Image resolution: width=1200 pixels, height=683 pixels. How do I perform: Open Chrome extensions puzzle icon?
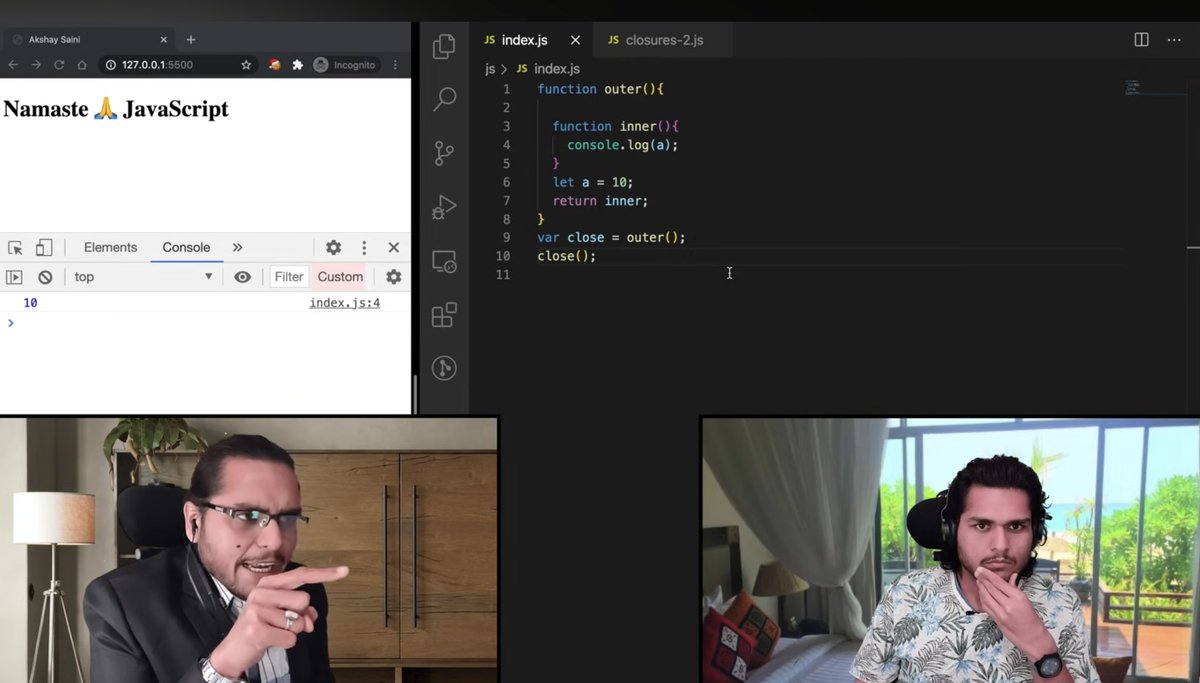[x=297, y=65]
